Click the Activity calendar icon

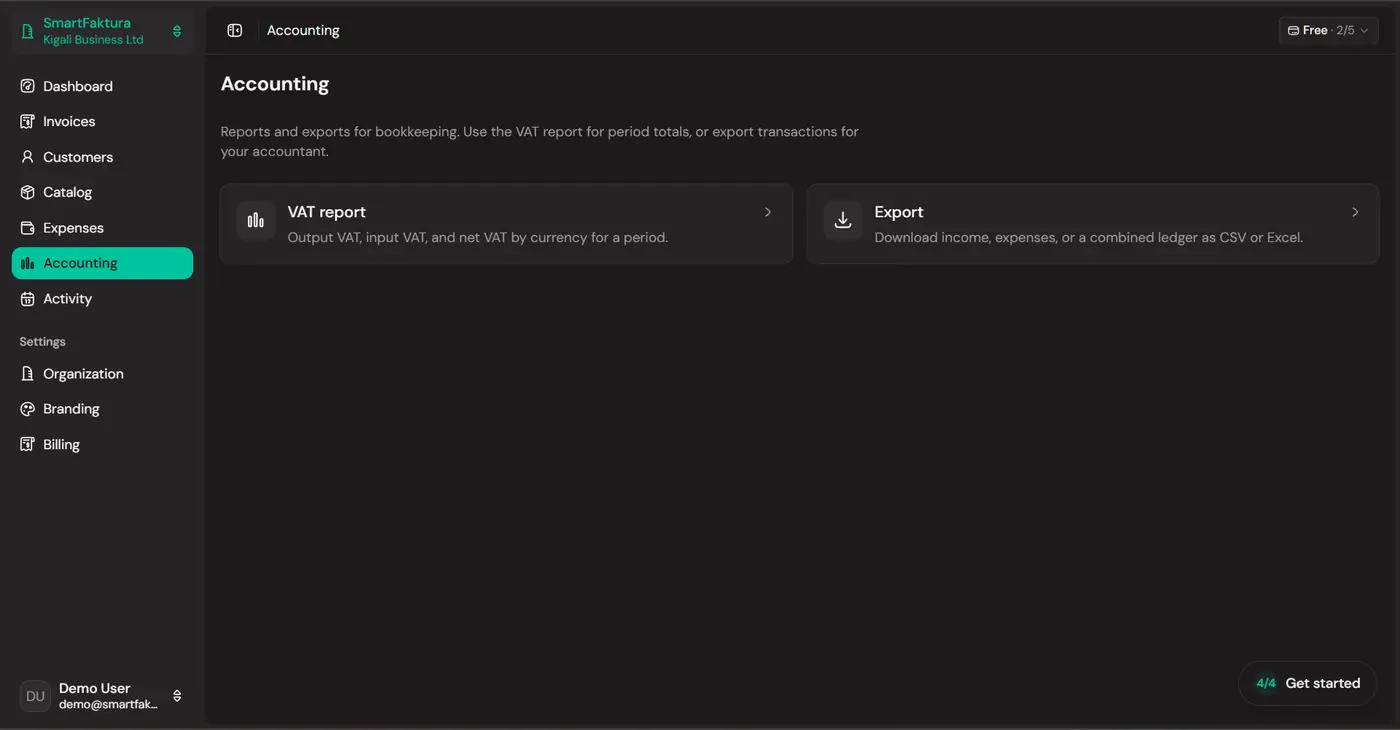[28, 299]
